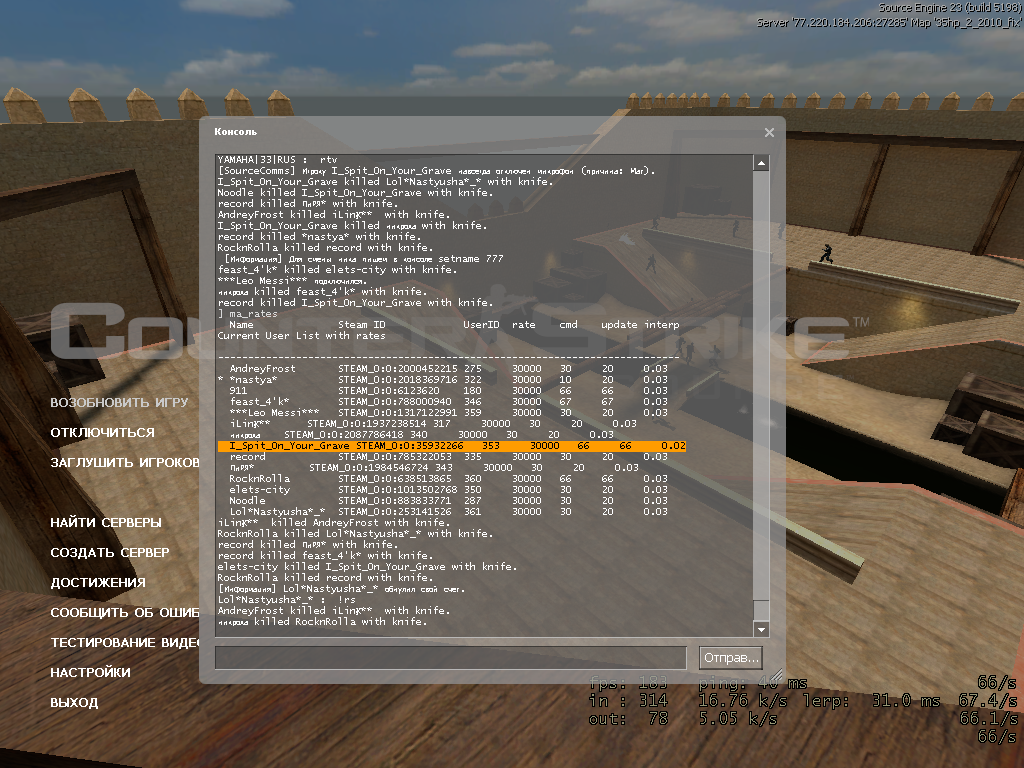Select highlighted I_Spit_On_Your_Grave rates row
The height and width of the screenshot is (768, 1024).
pos(452,446)
